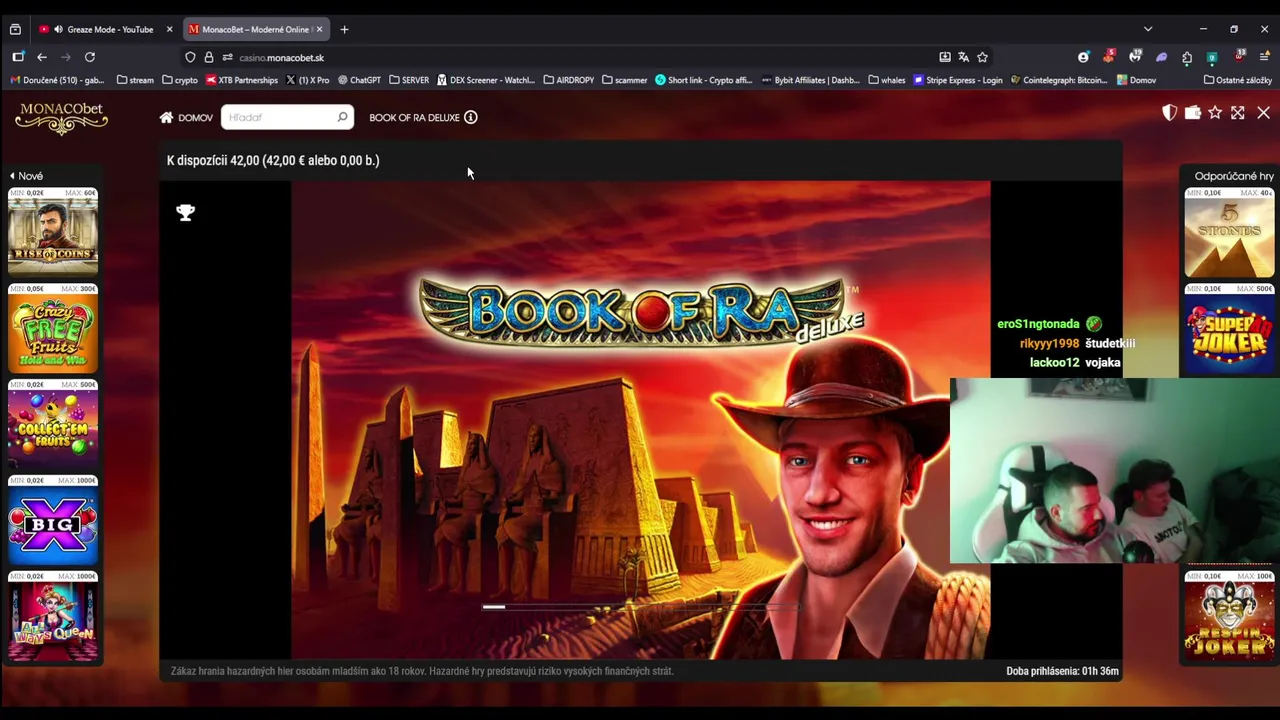Click the Domov home link
1280x720 pixels.
[x=186, y=117]
